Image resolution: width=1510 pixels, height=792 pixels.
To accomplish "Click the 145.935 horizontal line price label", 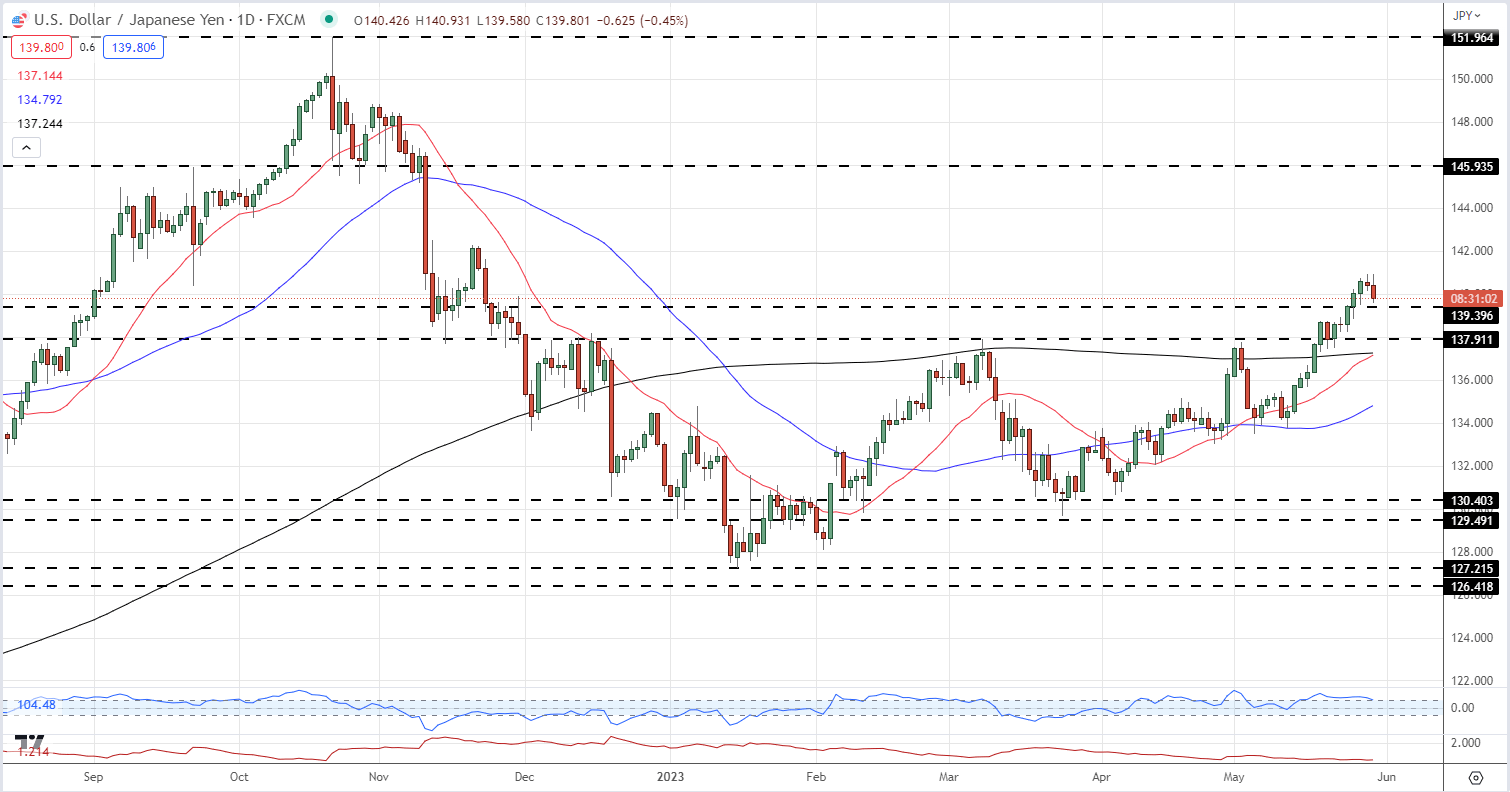I will click(x=1470, y=166).
